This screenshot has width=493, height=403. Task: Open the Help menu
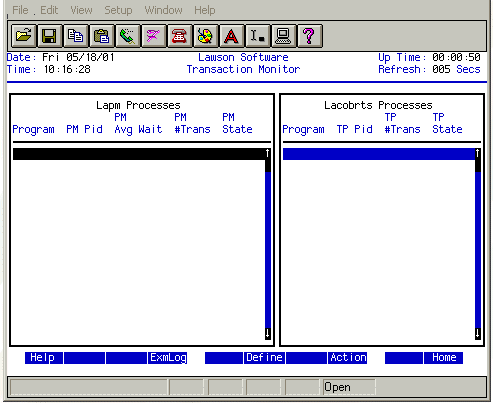205,10
